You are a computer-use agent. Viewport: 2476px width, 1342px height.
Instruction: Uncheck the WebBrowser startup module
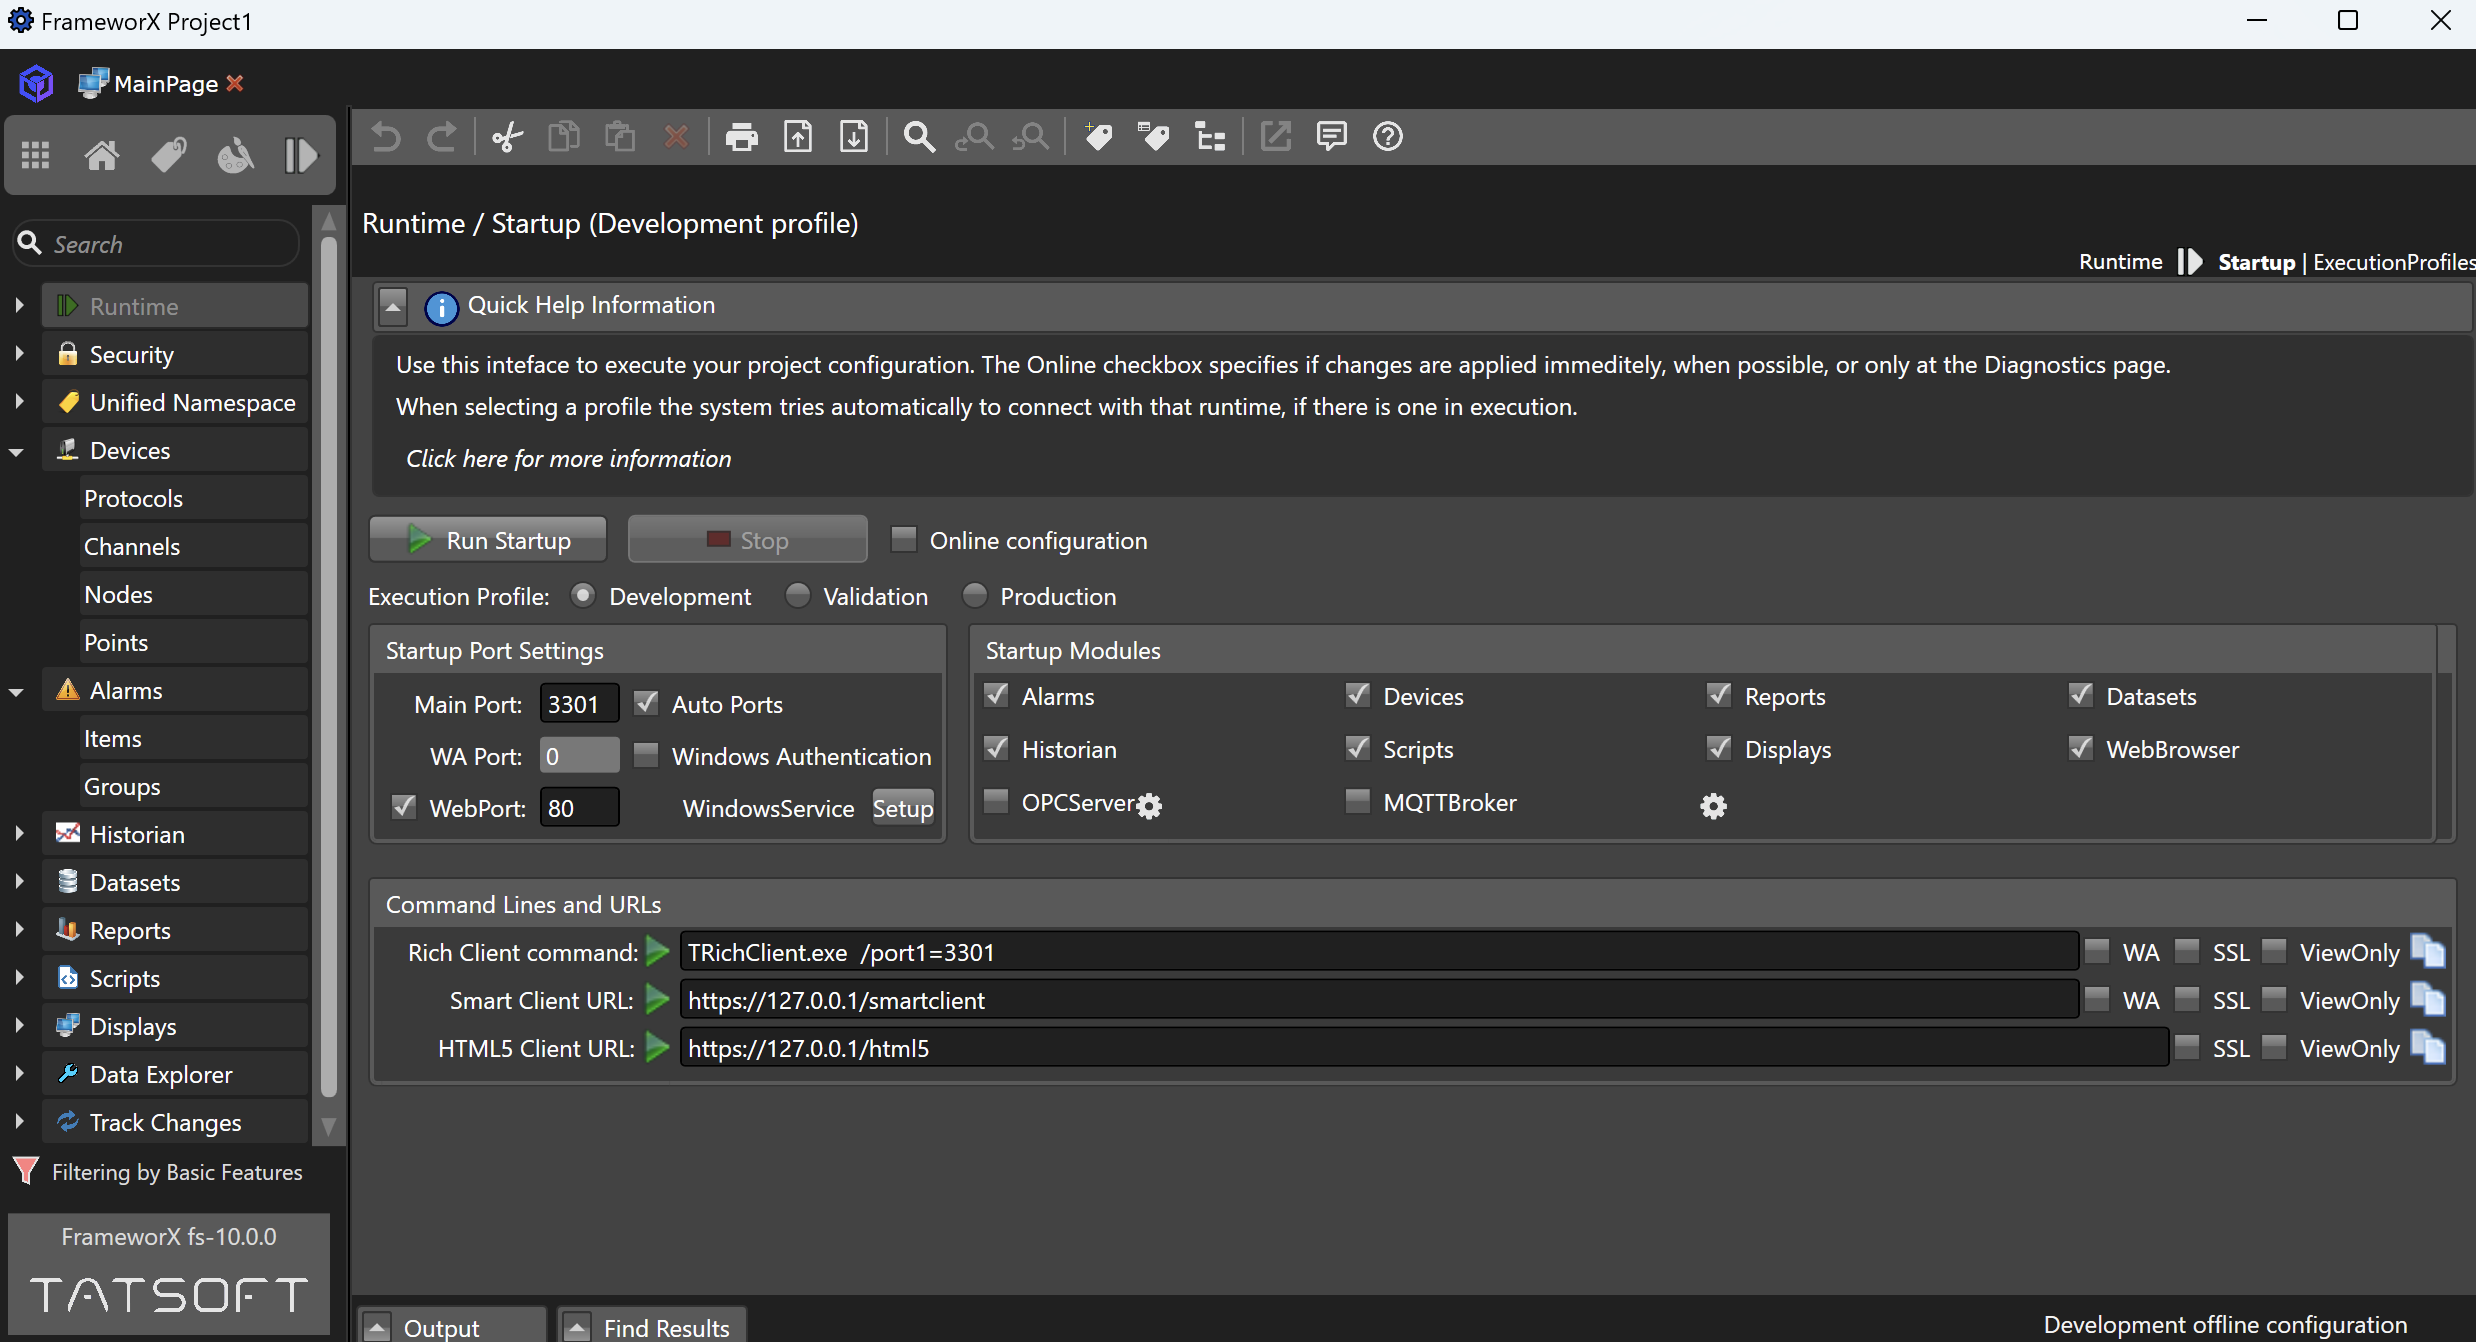tap(2081, 748)
